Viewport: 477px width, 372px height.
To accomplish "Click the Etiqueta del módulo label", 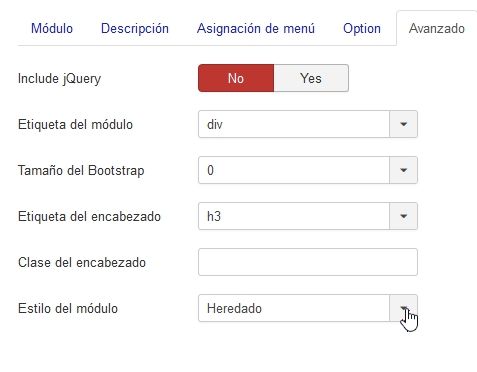I will [75, 124].
